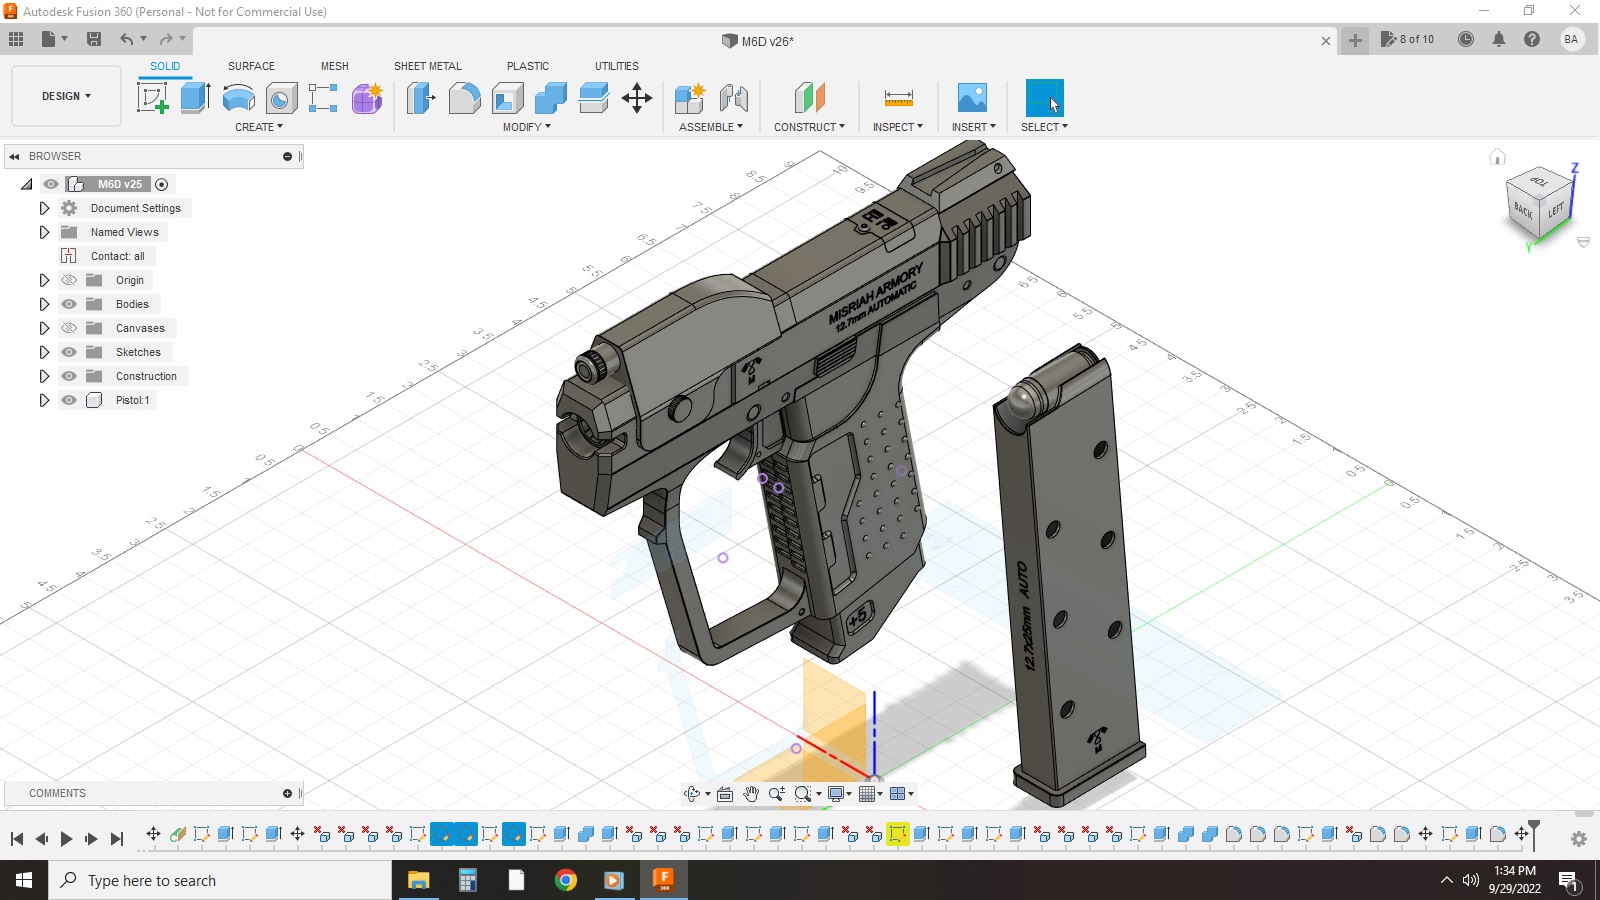This screenshot has height=900, width=1600.
Task: Switch to the SHEET METAL tab
Action: 428,66
